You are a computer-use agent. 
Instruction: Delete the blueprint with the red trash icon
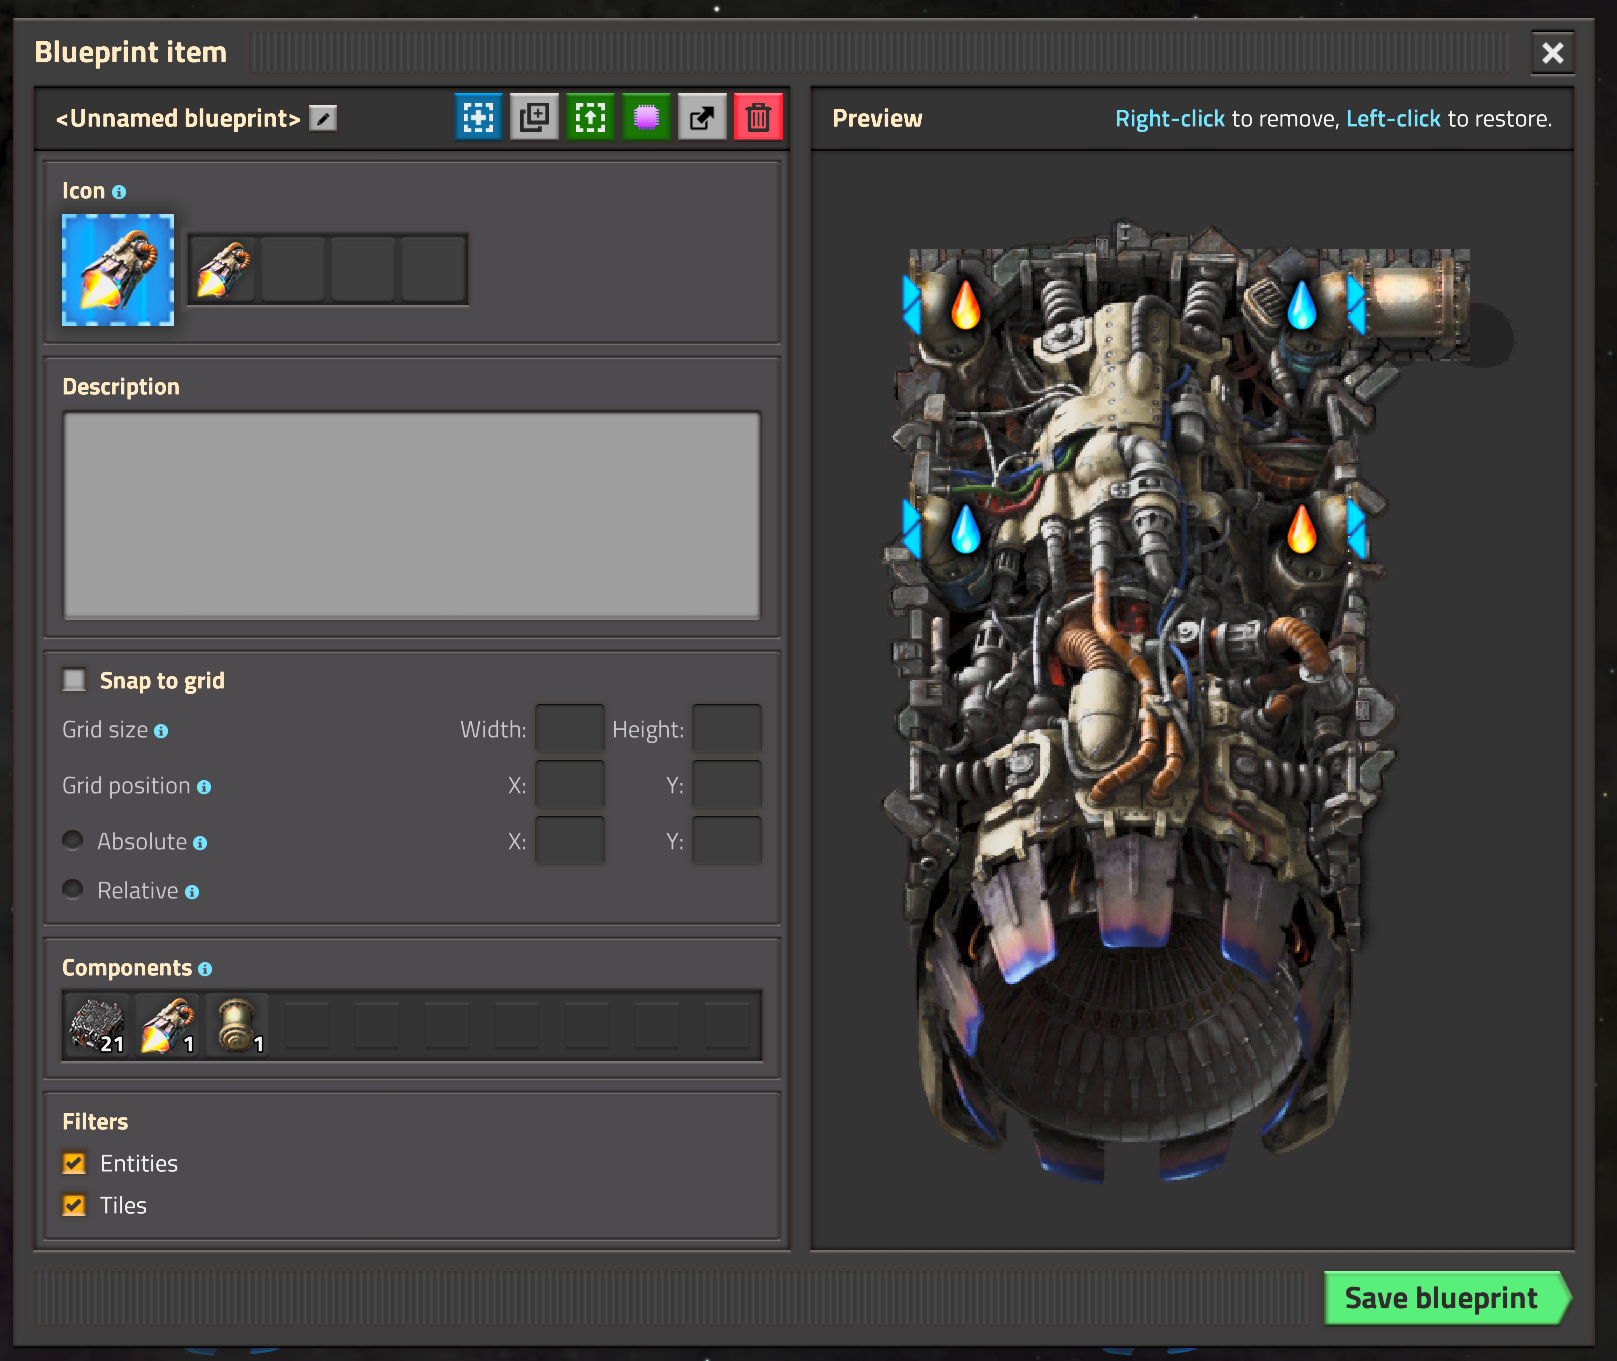click(758, 118)
